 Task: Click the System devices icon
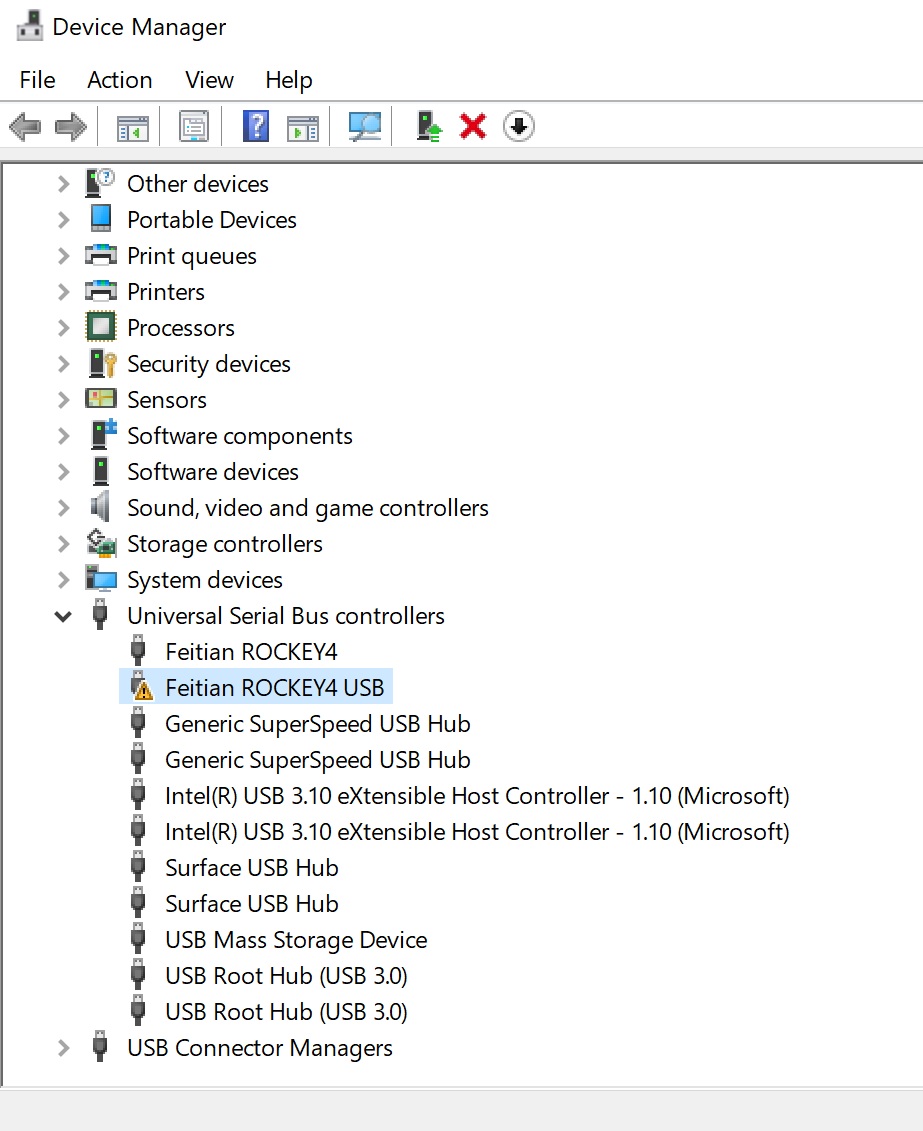[100, 578]
